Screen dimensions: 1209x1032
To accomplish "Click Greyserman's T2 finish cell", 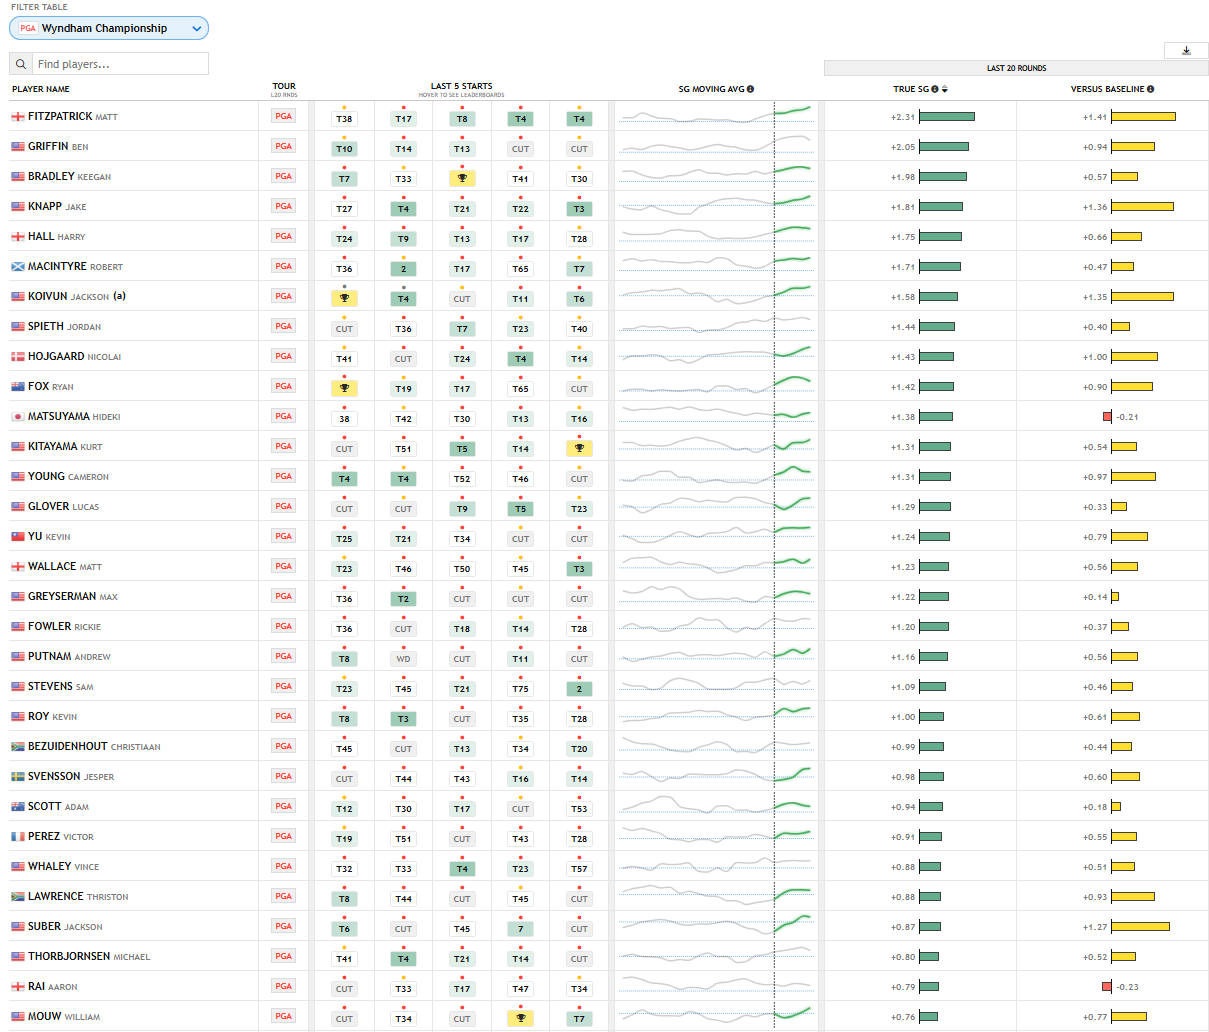I will (403, 598).
